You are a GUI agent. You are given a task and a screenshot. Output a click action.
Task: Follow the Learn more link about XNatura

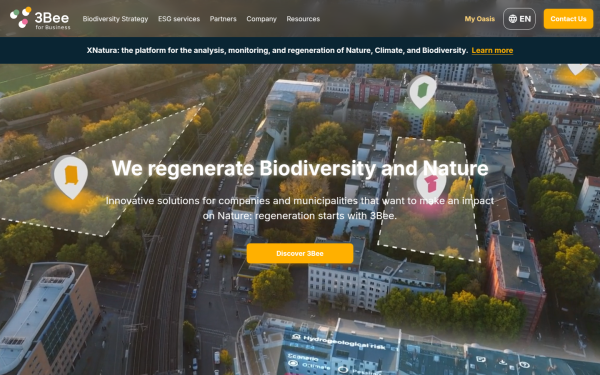pyautogui.click(x=492, y=51)
